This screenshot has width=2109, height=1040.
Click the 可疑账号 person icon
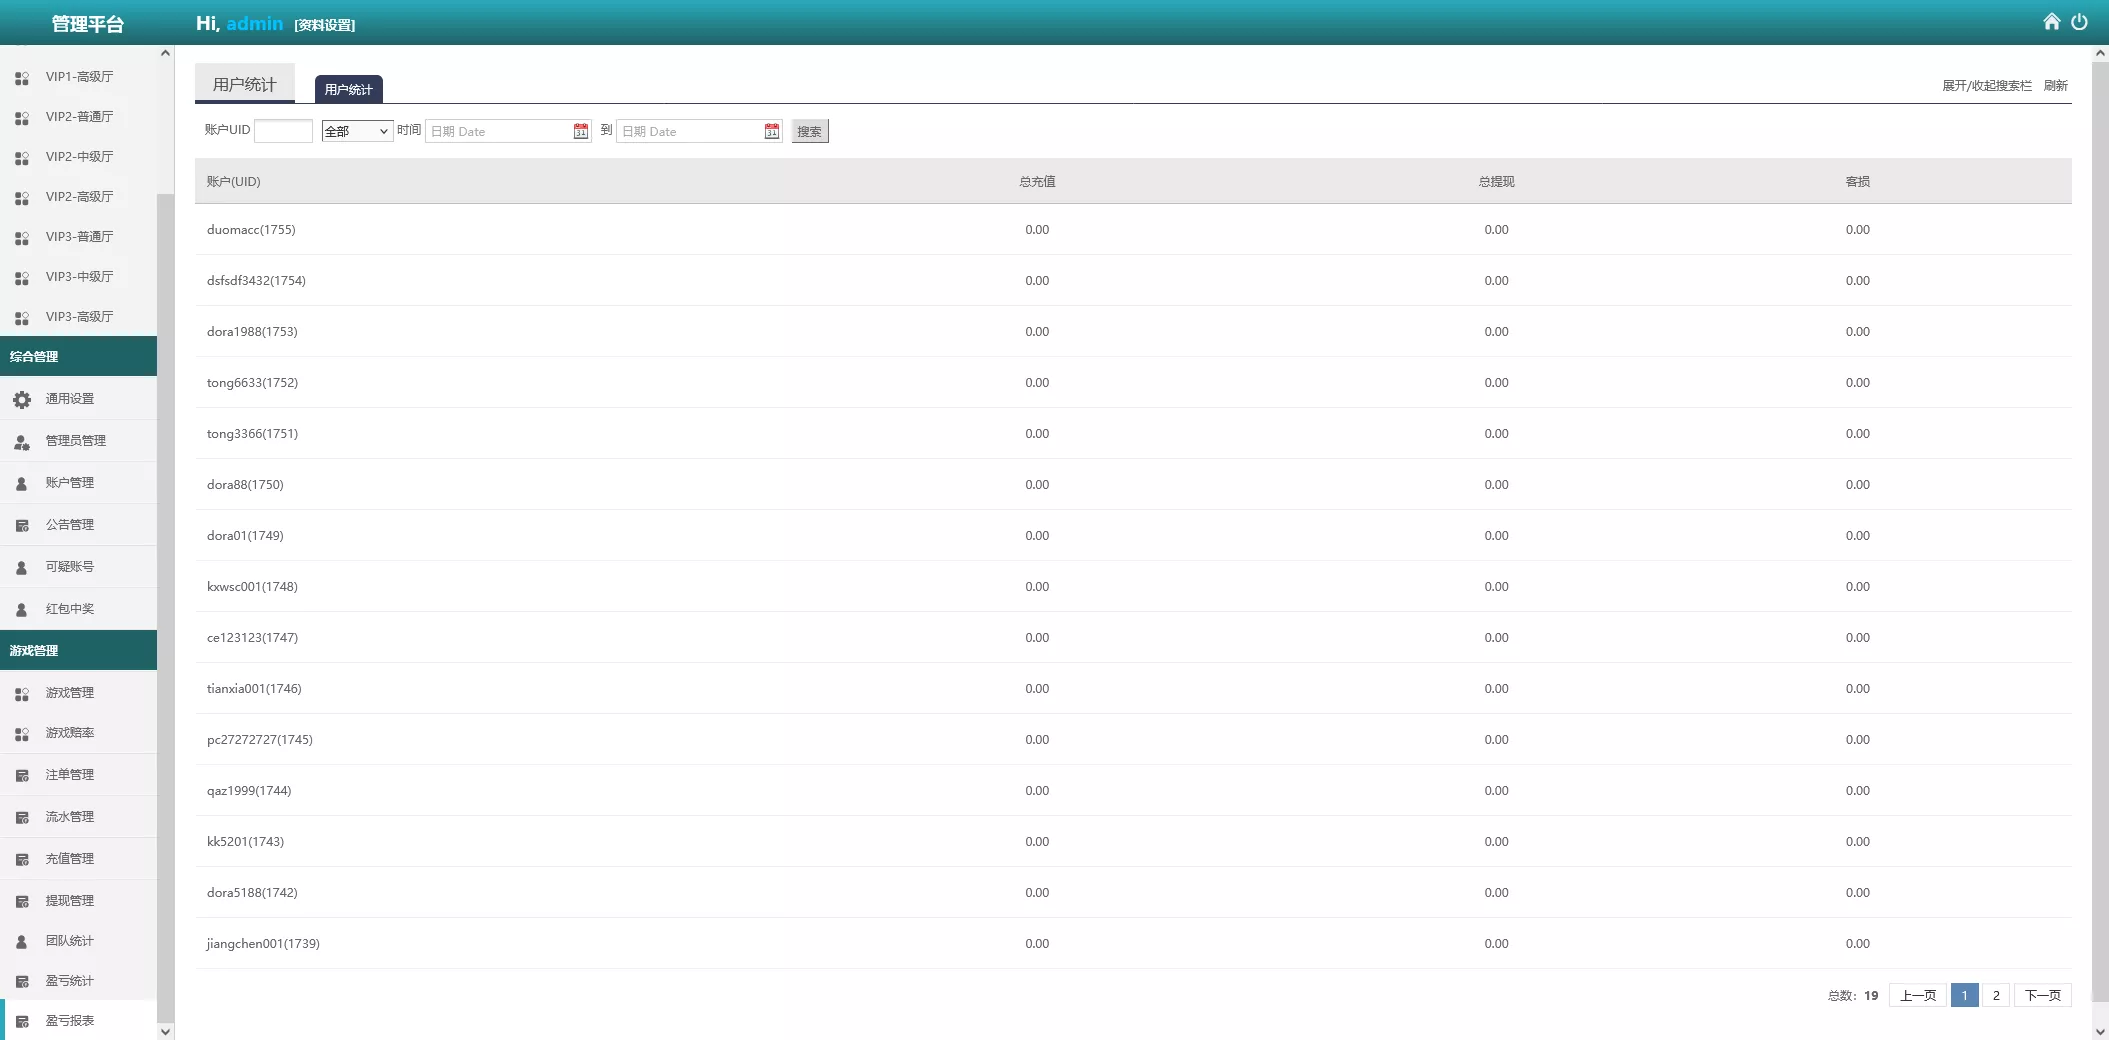coord(22,567)
